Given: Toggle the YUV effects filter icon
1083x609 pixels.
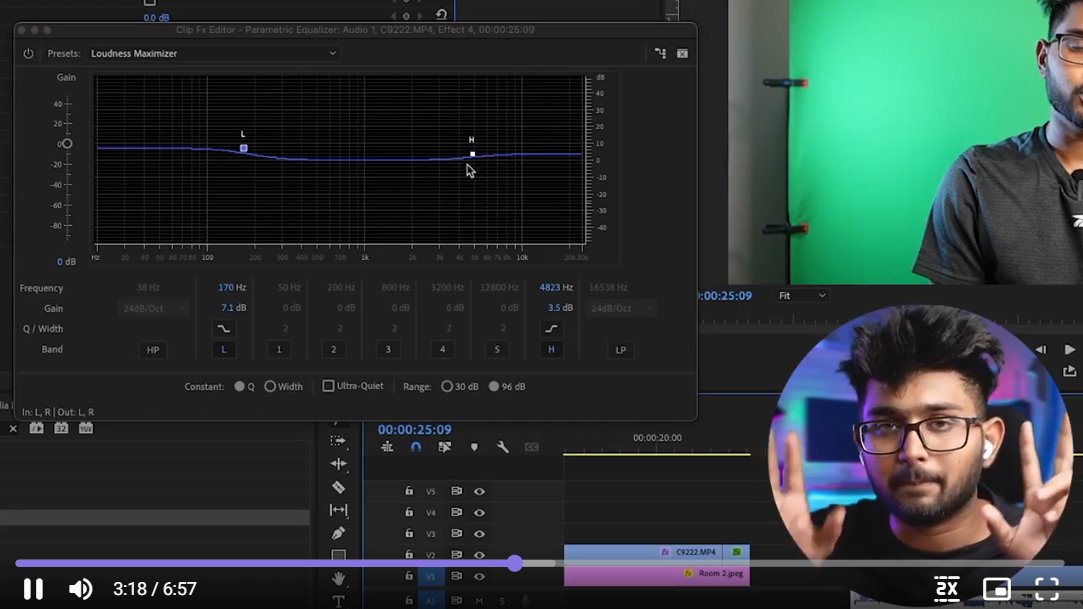Looking at the screenshot, I should coord(86,428).
